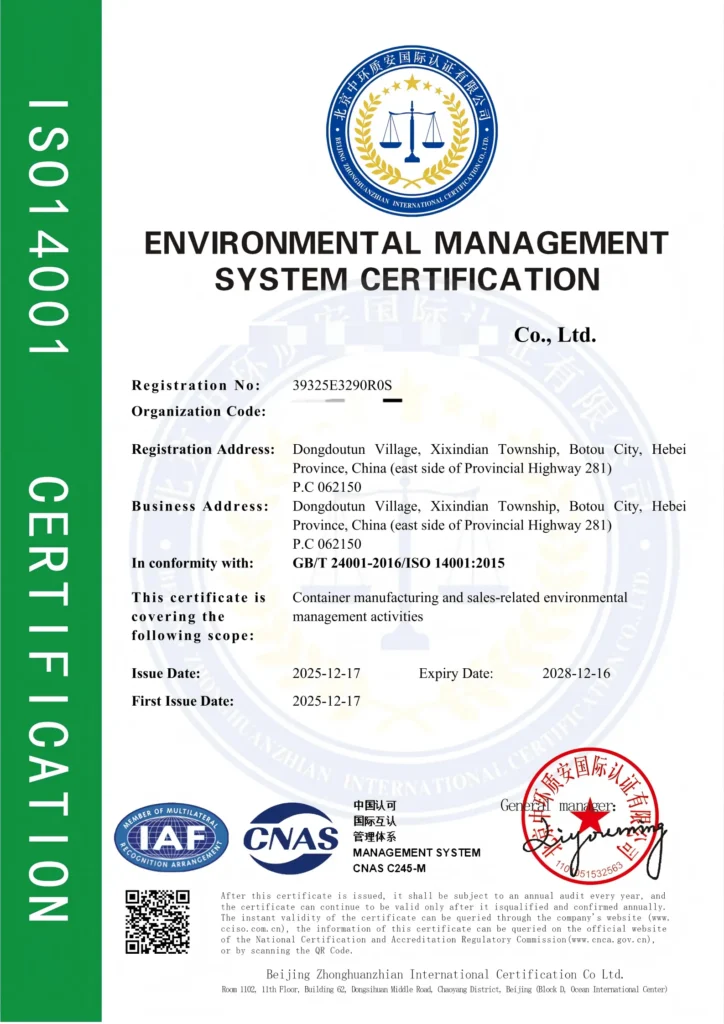
Task: Click the 'Issue Date:' label
Action: [166, 673]
